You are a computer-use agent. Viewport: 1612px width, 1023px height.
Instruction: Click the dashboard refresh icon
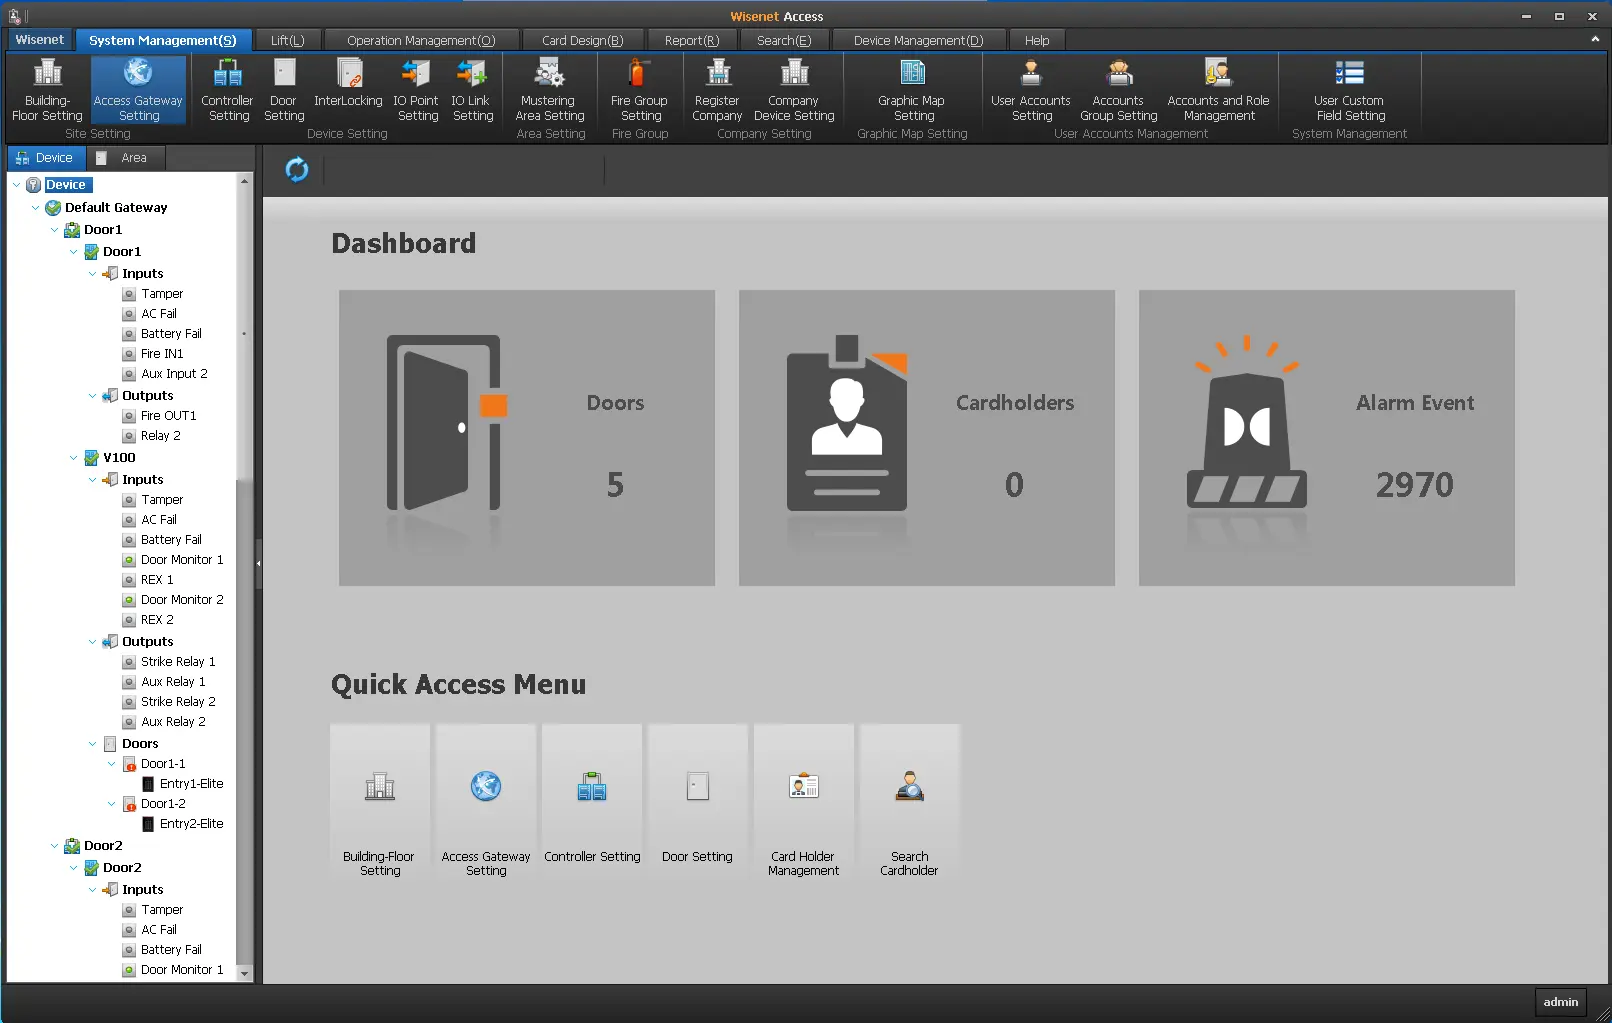(x=297, y=170)
